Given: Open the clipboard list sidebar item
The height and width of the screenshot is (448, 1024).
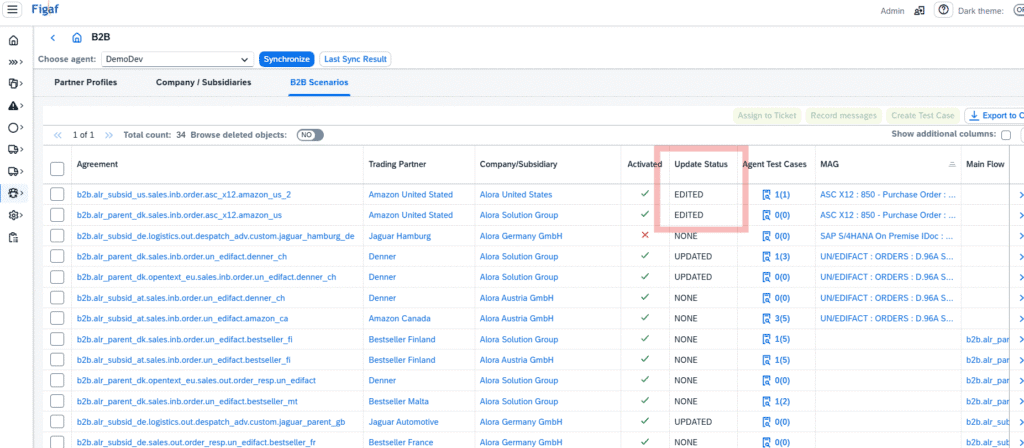Looking at the screenshot, I should click(13, 237).
